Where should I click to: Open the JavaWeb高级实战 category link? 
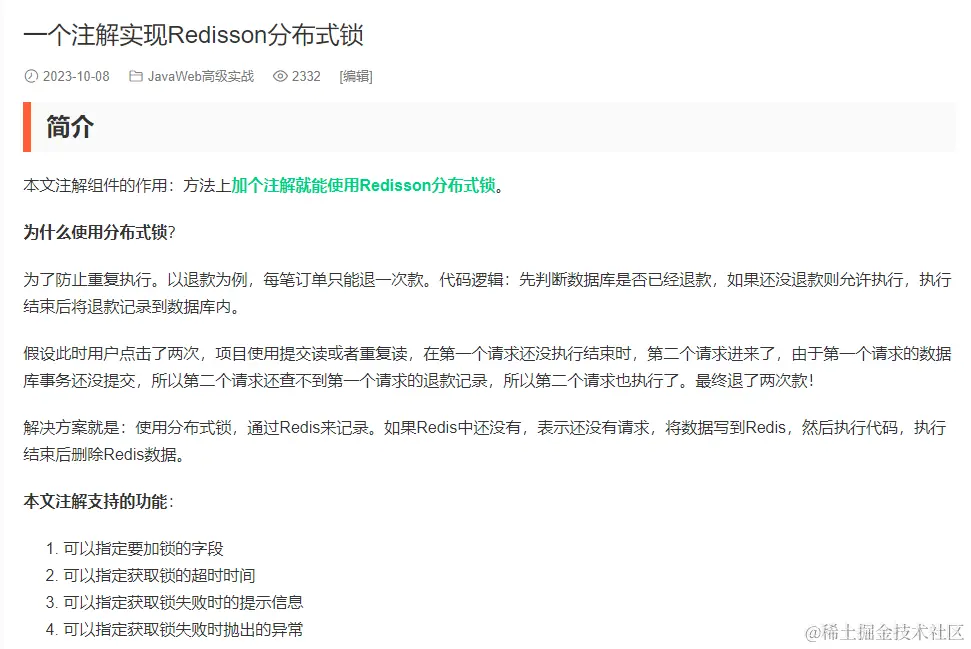(201, 76)
